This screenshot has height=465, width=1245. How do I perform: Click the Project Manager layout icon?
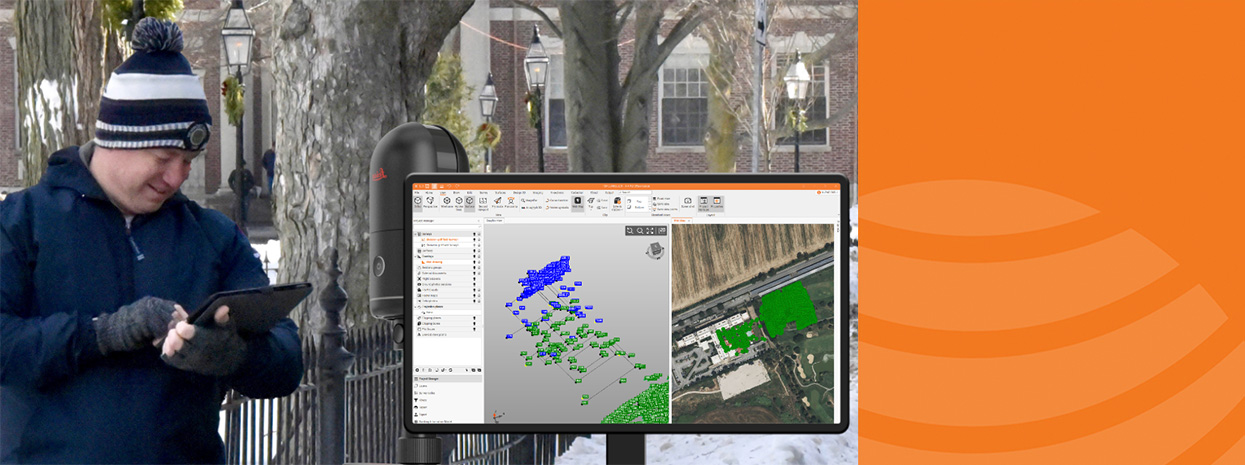704,203
